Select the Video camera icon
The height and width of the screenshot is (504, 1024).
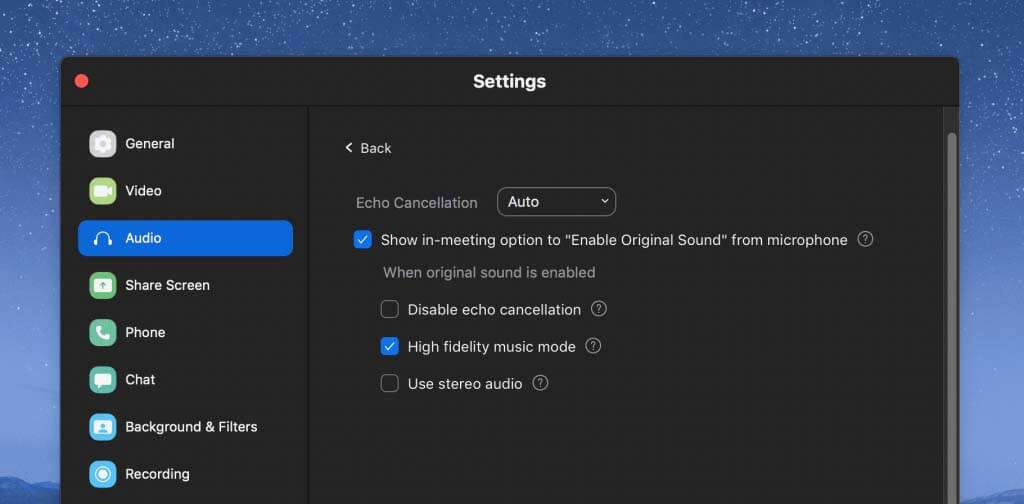(103, 191)
